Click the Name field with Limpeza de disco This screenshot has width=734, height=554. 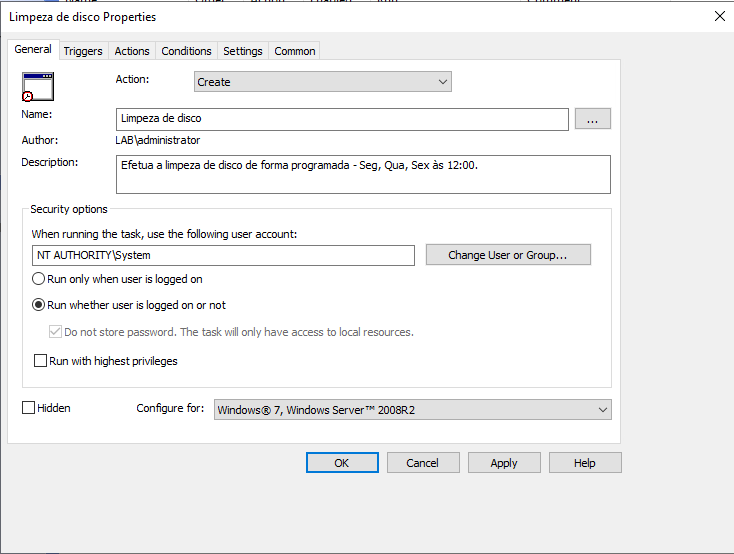tap(342, 119)
